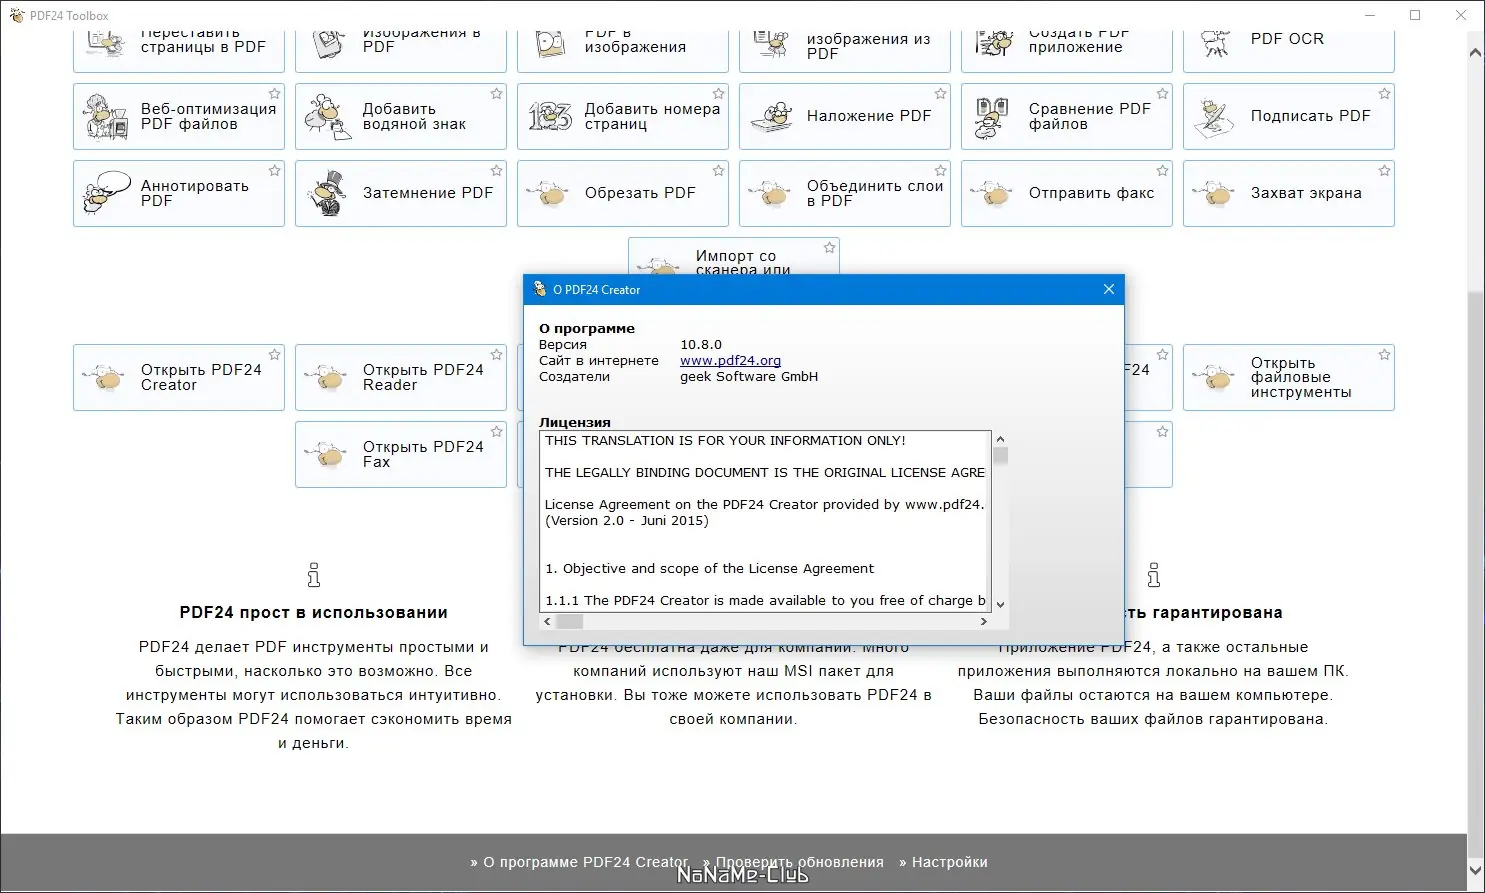Viewport: 1485px width, 893px height.
Task: Toggle favorite star on Подписать PDF
Action: [x=1384, y=94]
